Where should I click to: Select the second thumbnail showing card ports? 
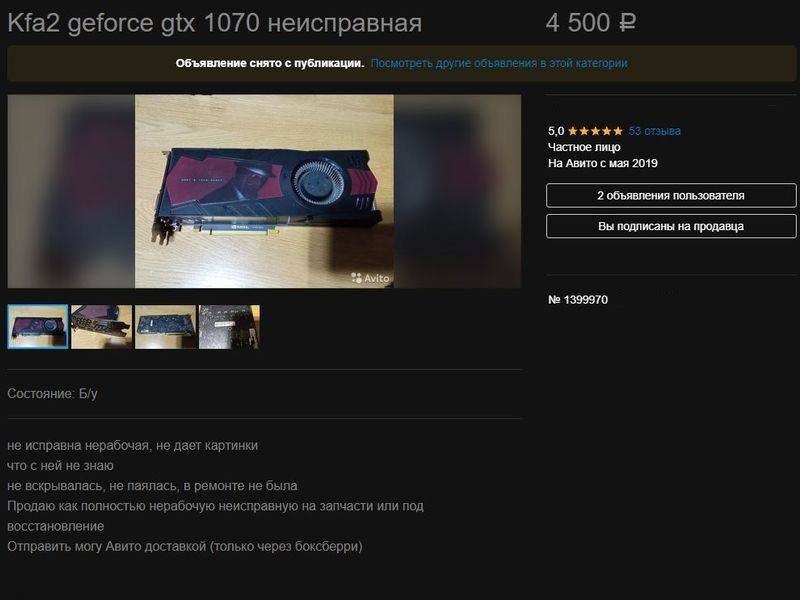tap(102, 327)
